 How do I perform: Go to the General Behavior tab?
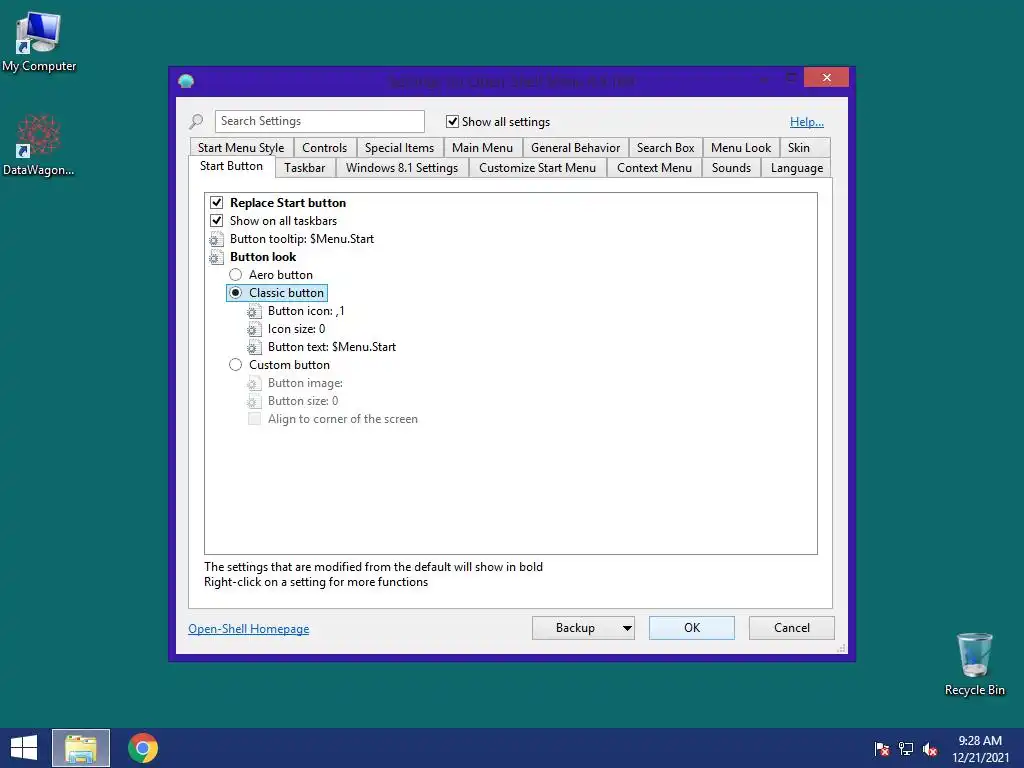click(x=575, y=148)
